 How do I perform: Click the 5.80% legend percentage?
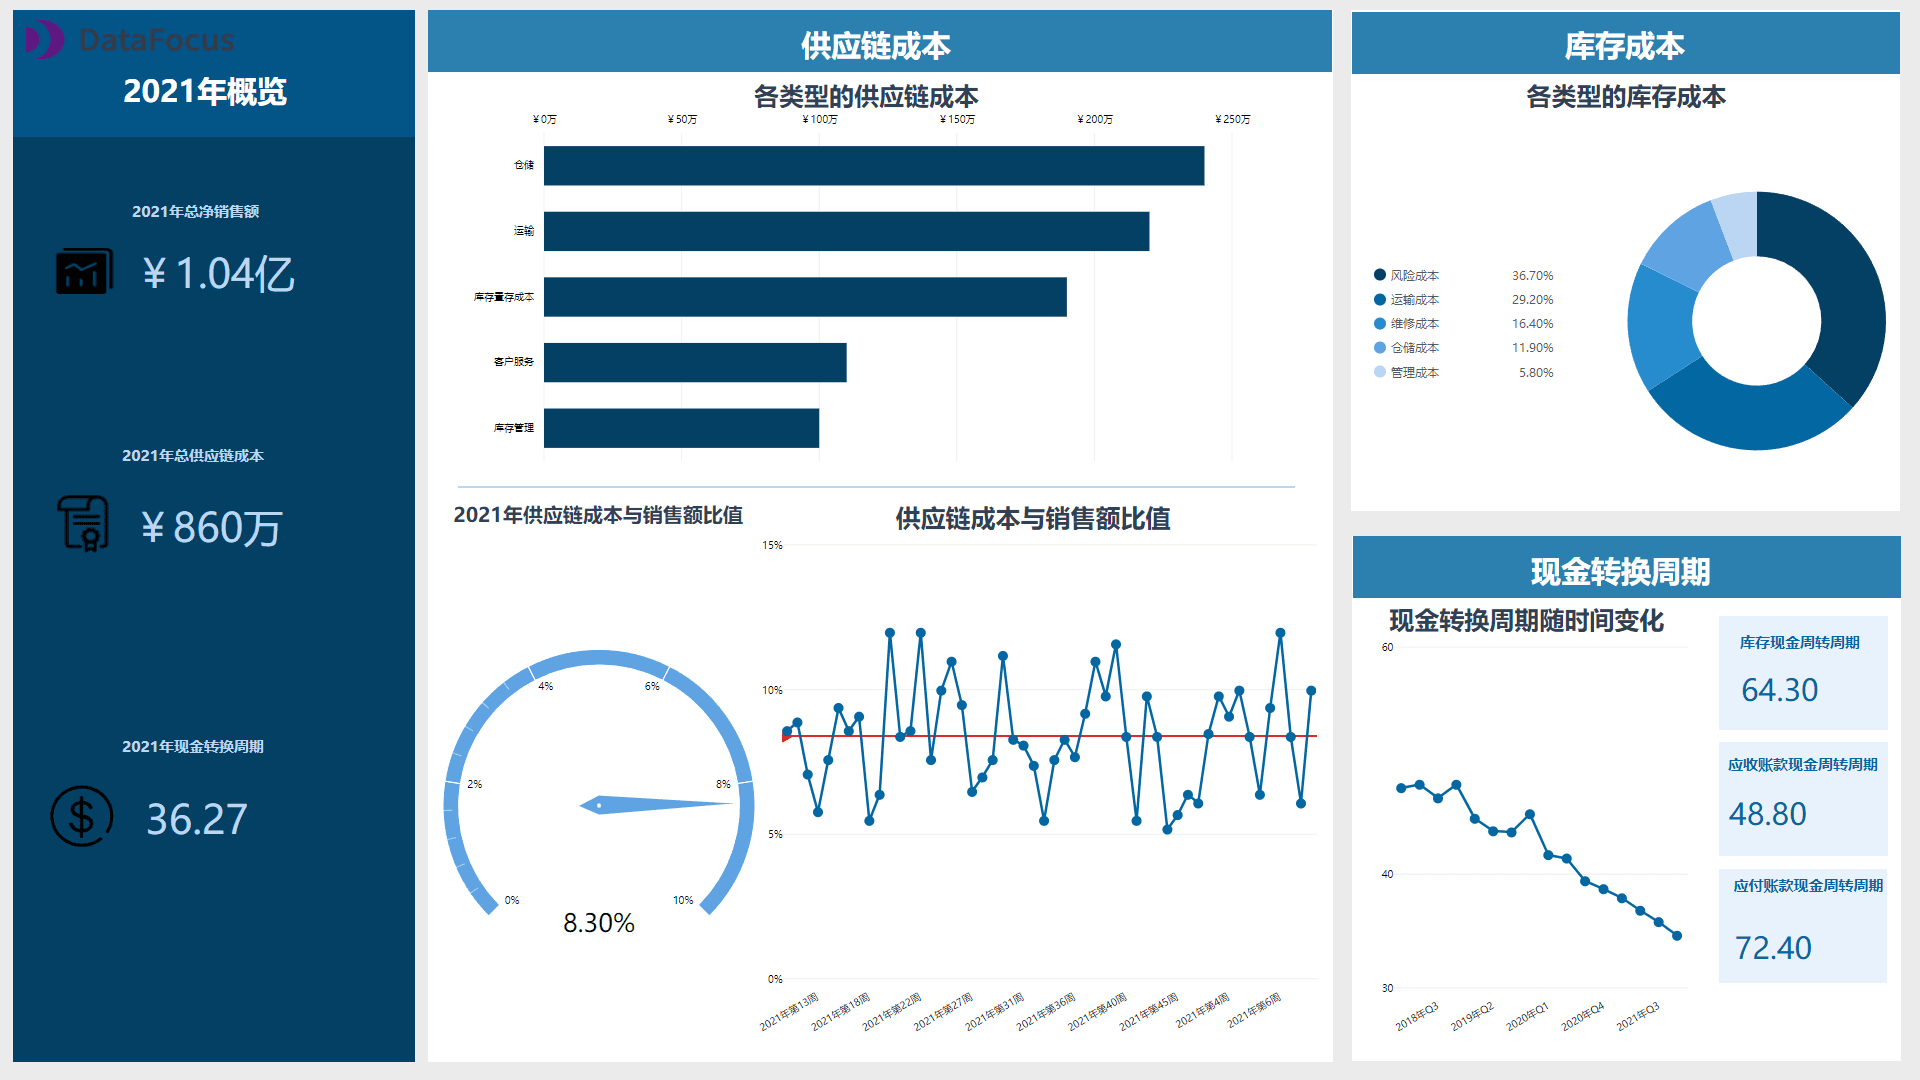pos(1536,372)
